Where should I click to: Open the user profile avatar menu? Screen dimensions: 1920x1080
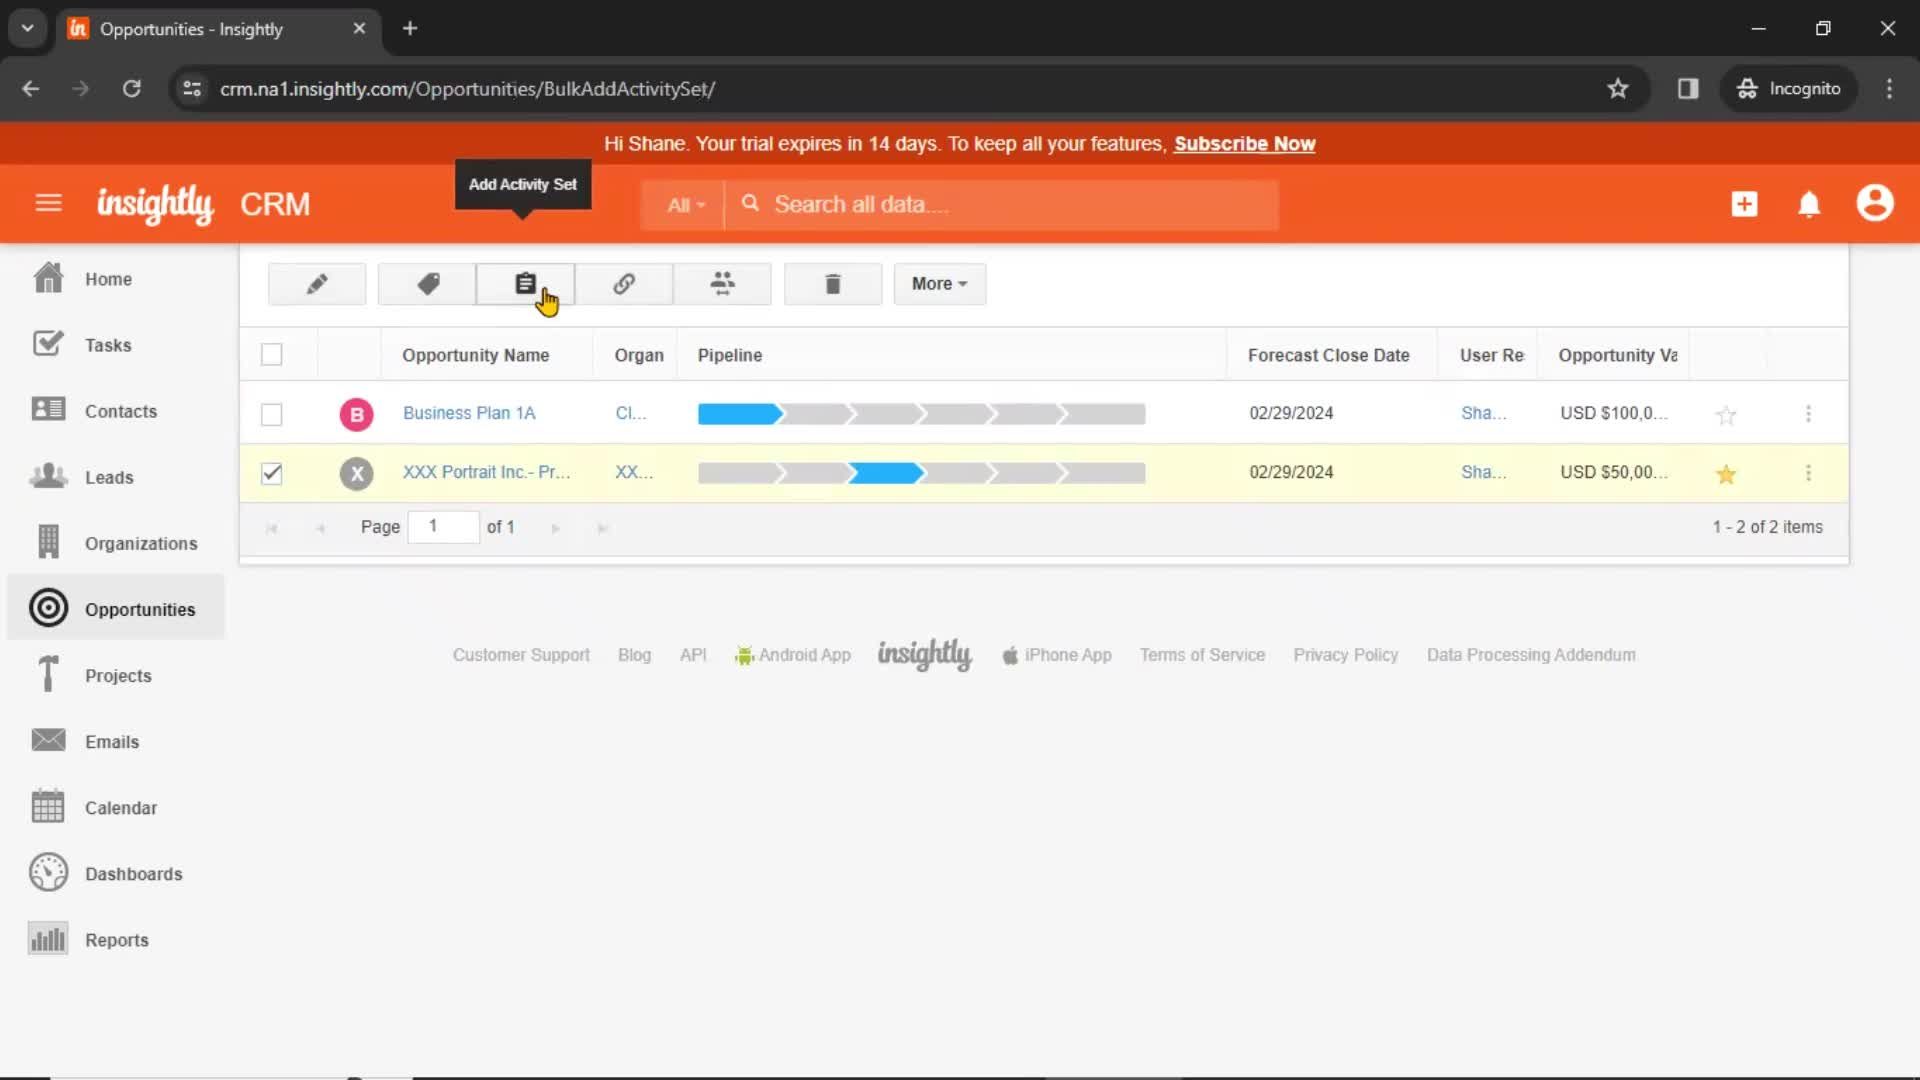(1875, 203)
